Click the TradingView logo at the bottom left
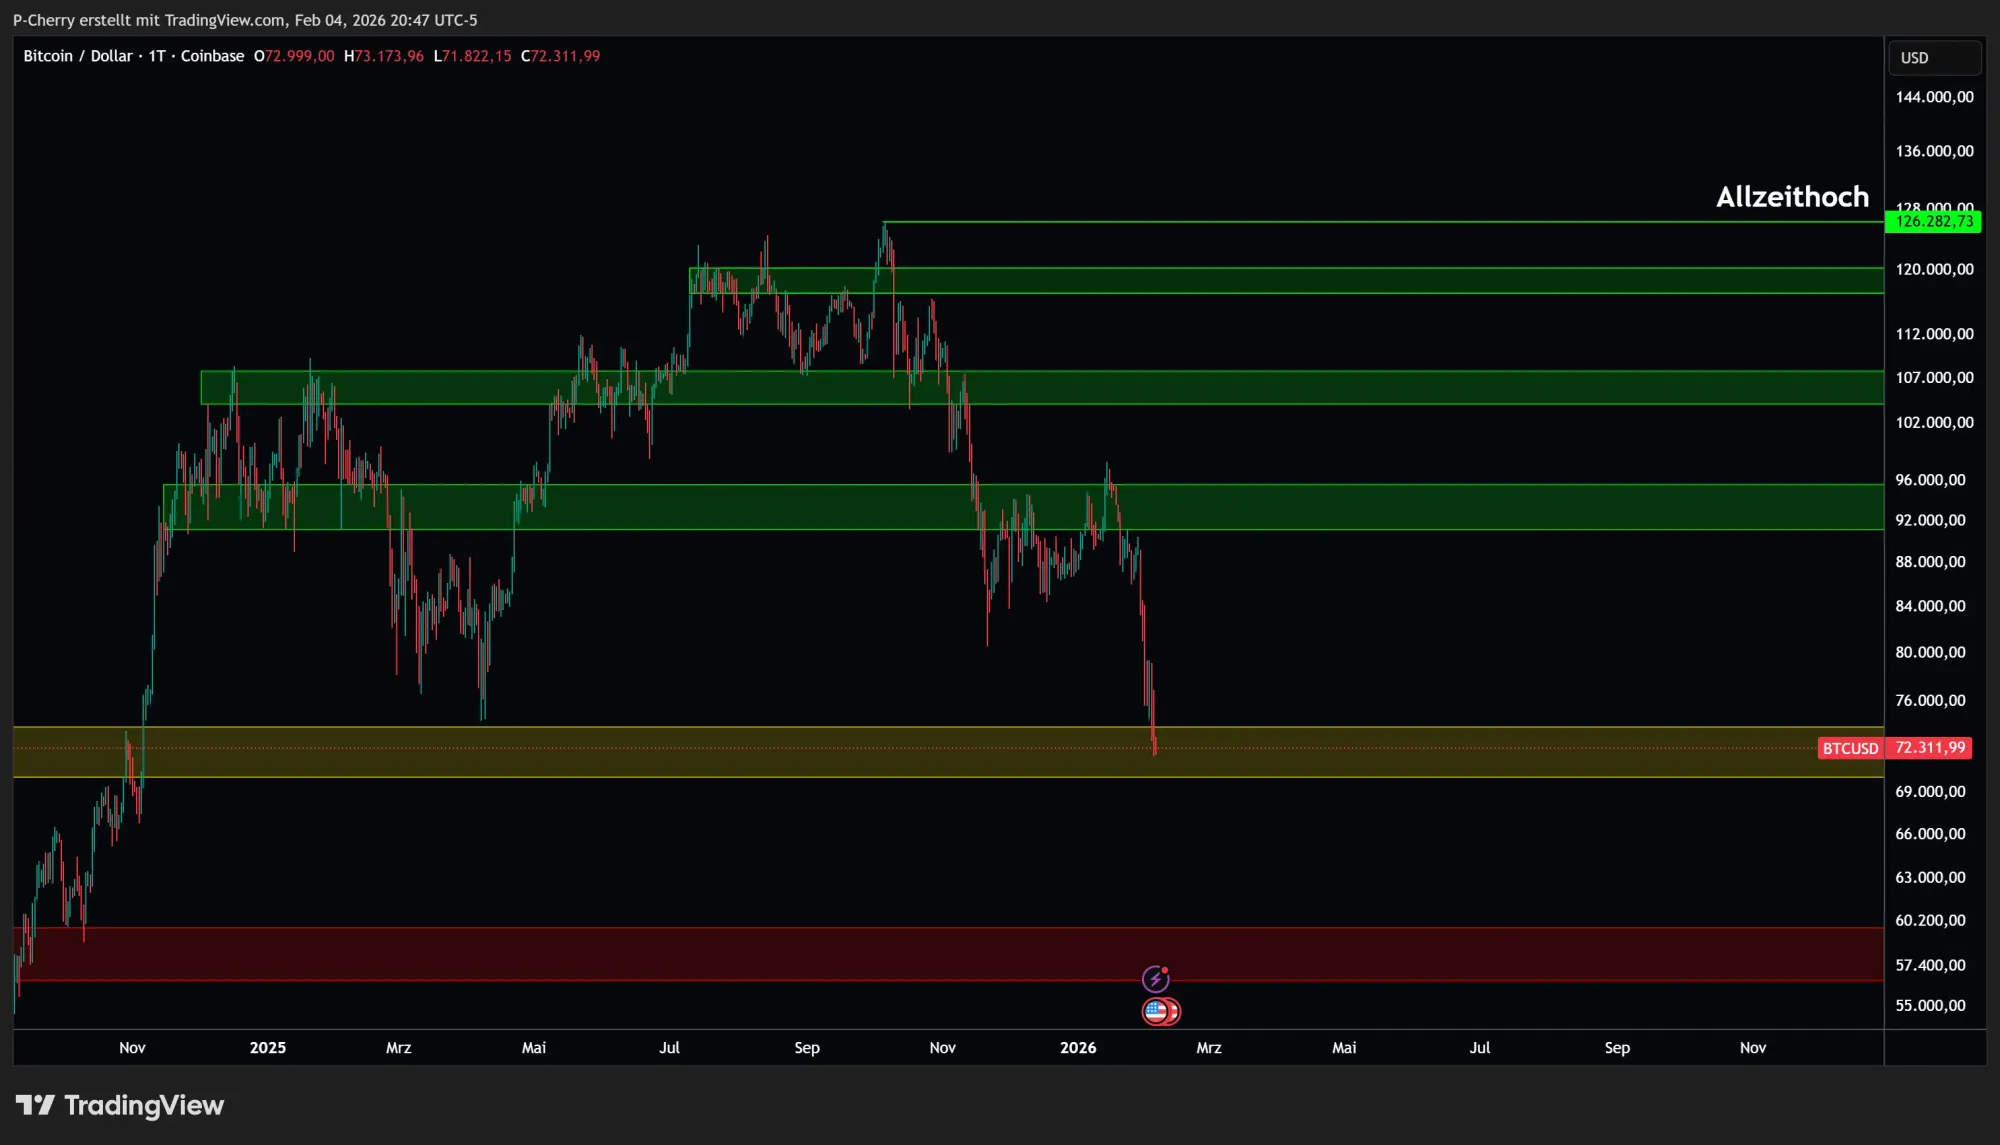Image resolution: width=2000 pixels, height=1145 pixels. tap(120, 1105)
